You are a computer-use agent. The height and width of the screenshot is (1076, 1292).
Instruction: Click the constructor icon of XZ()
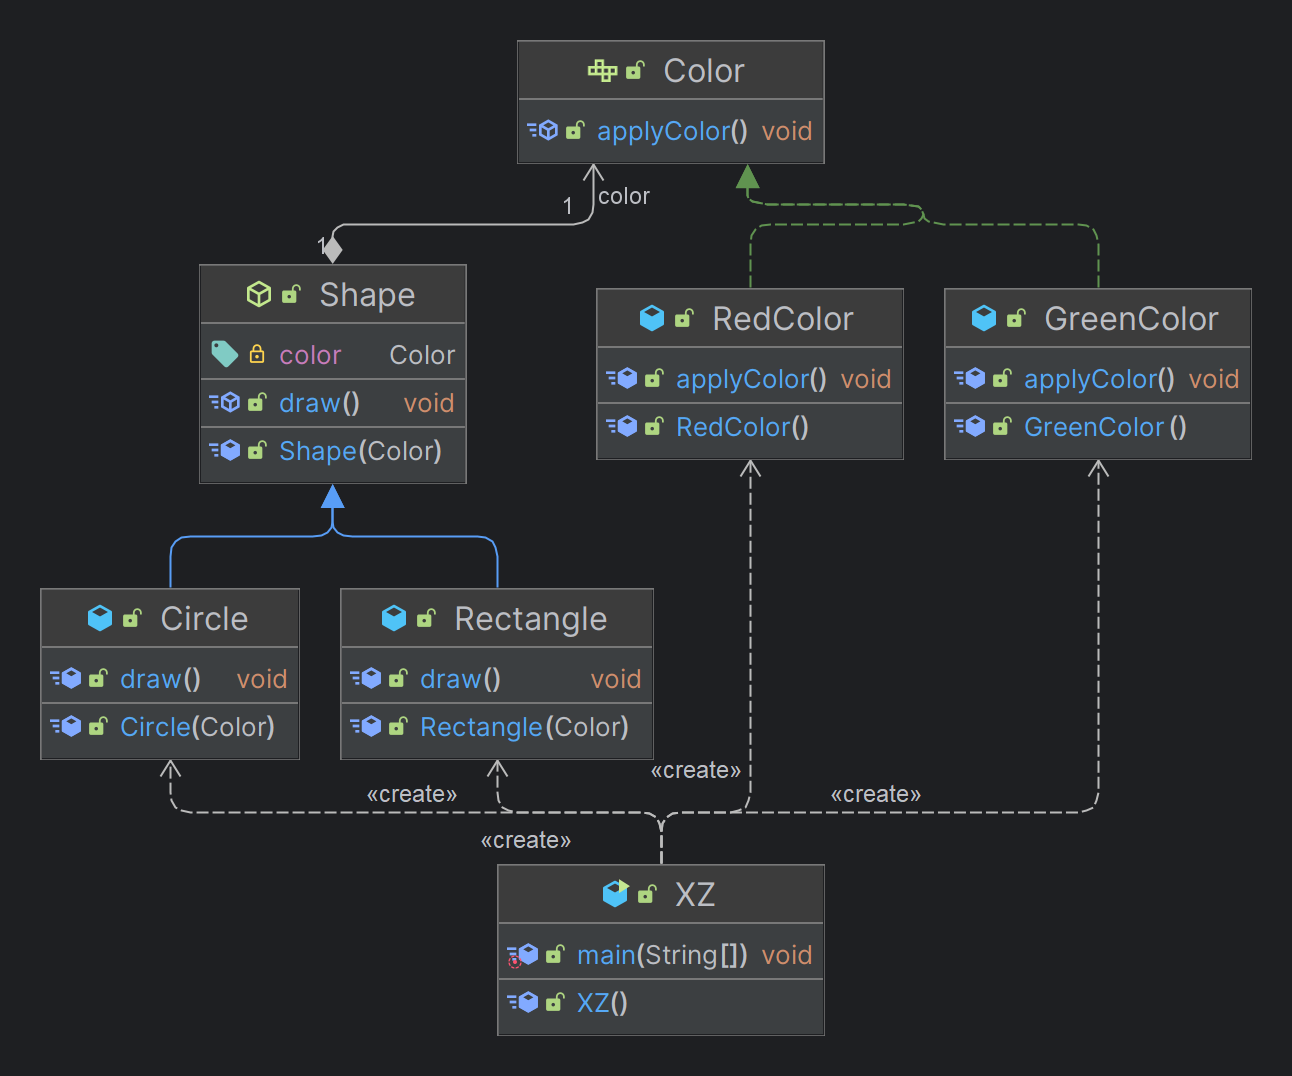click(523, 1002)
